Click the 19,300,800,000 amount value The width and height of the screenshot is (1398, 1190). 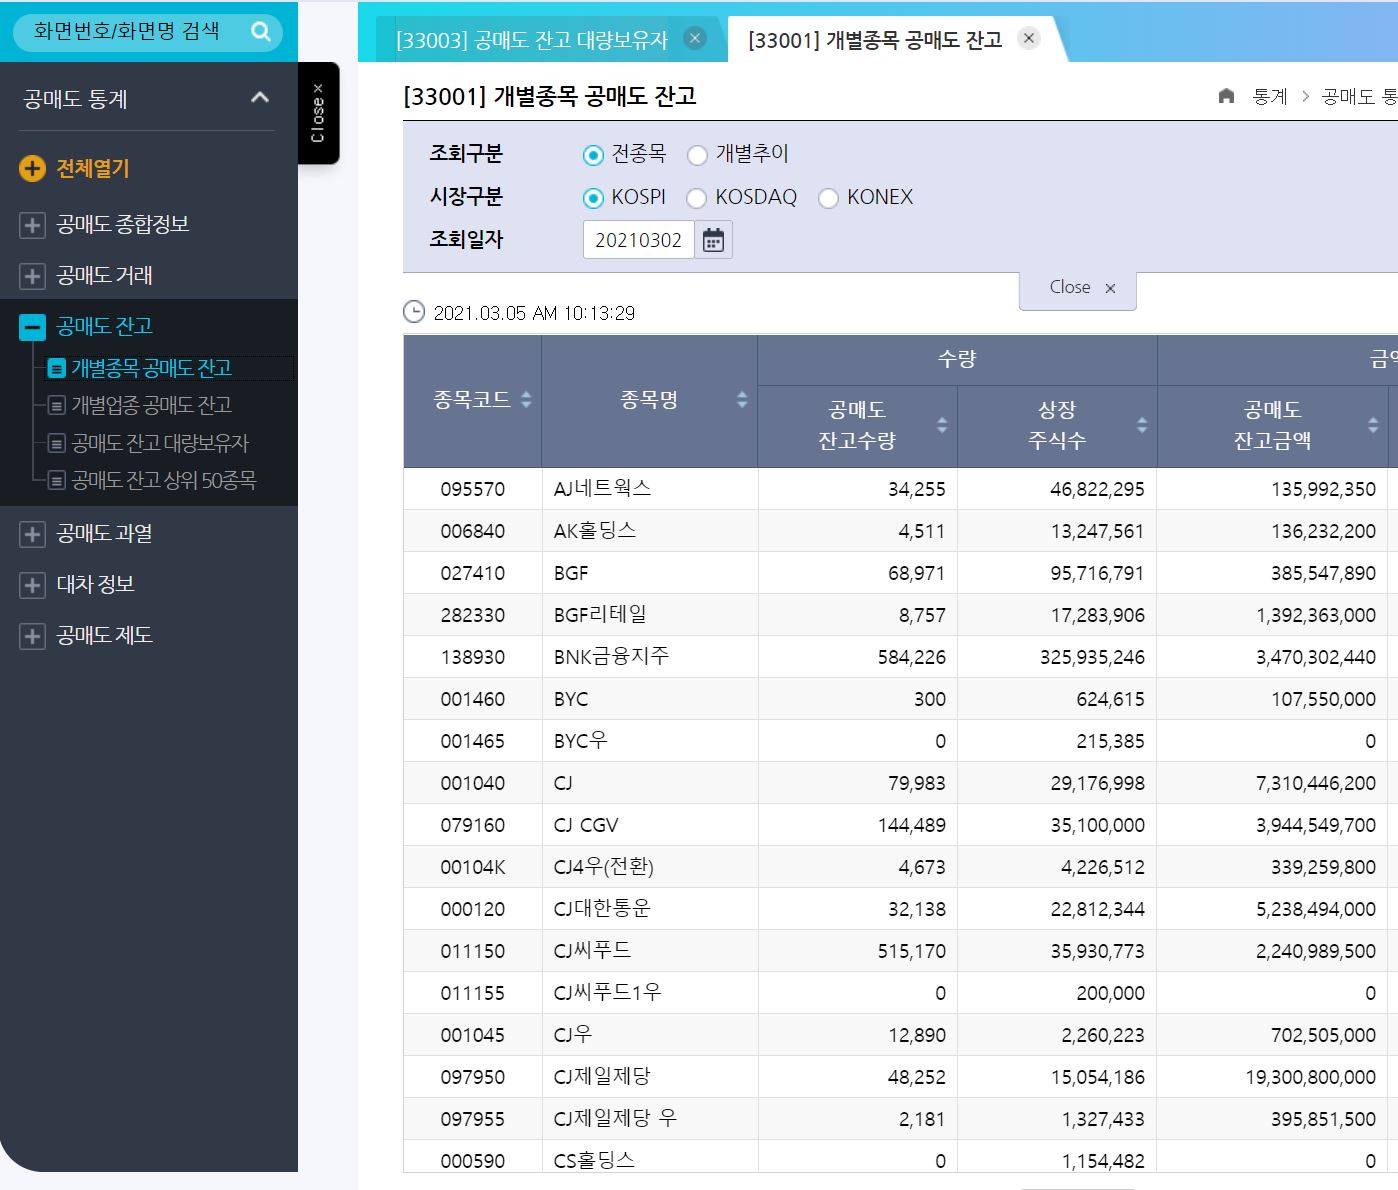click(1310, 1077)
